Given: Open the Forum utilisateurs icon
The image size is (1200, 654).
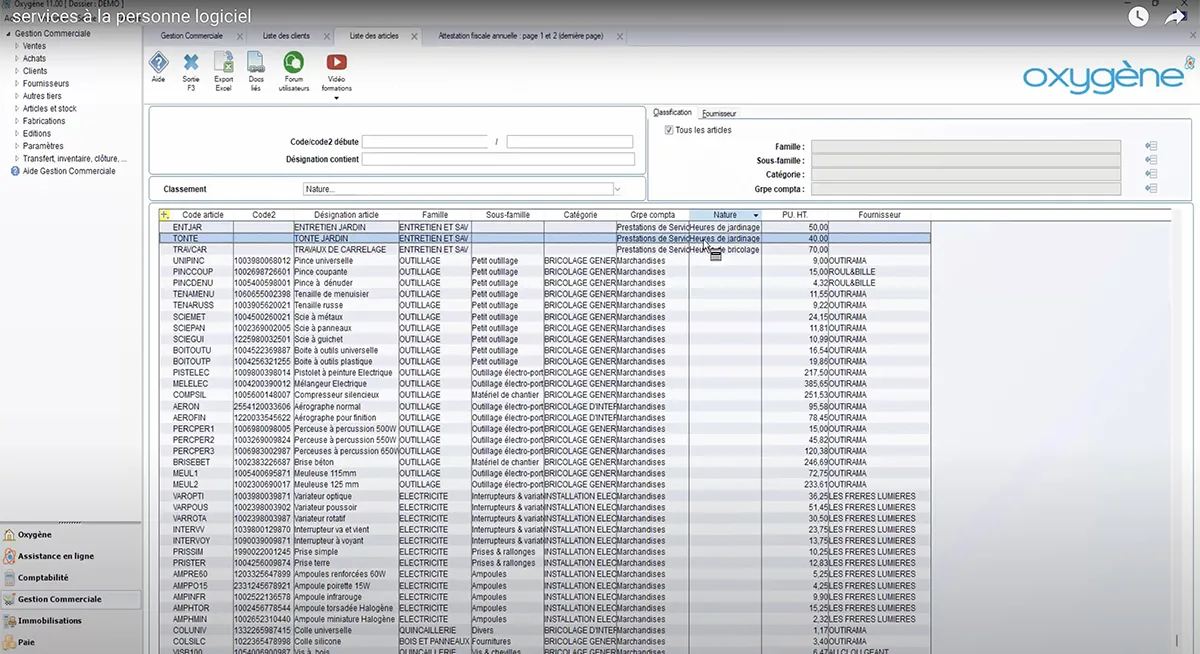Looking at the screenshot, I should 293,63.
